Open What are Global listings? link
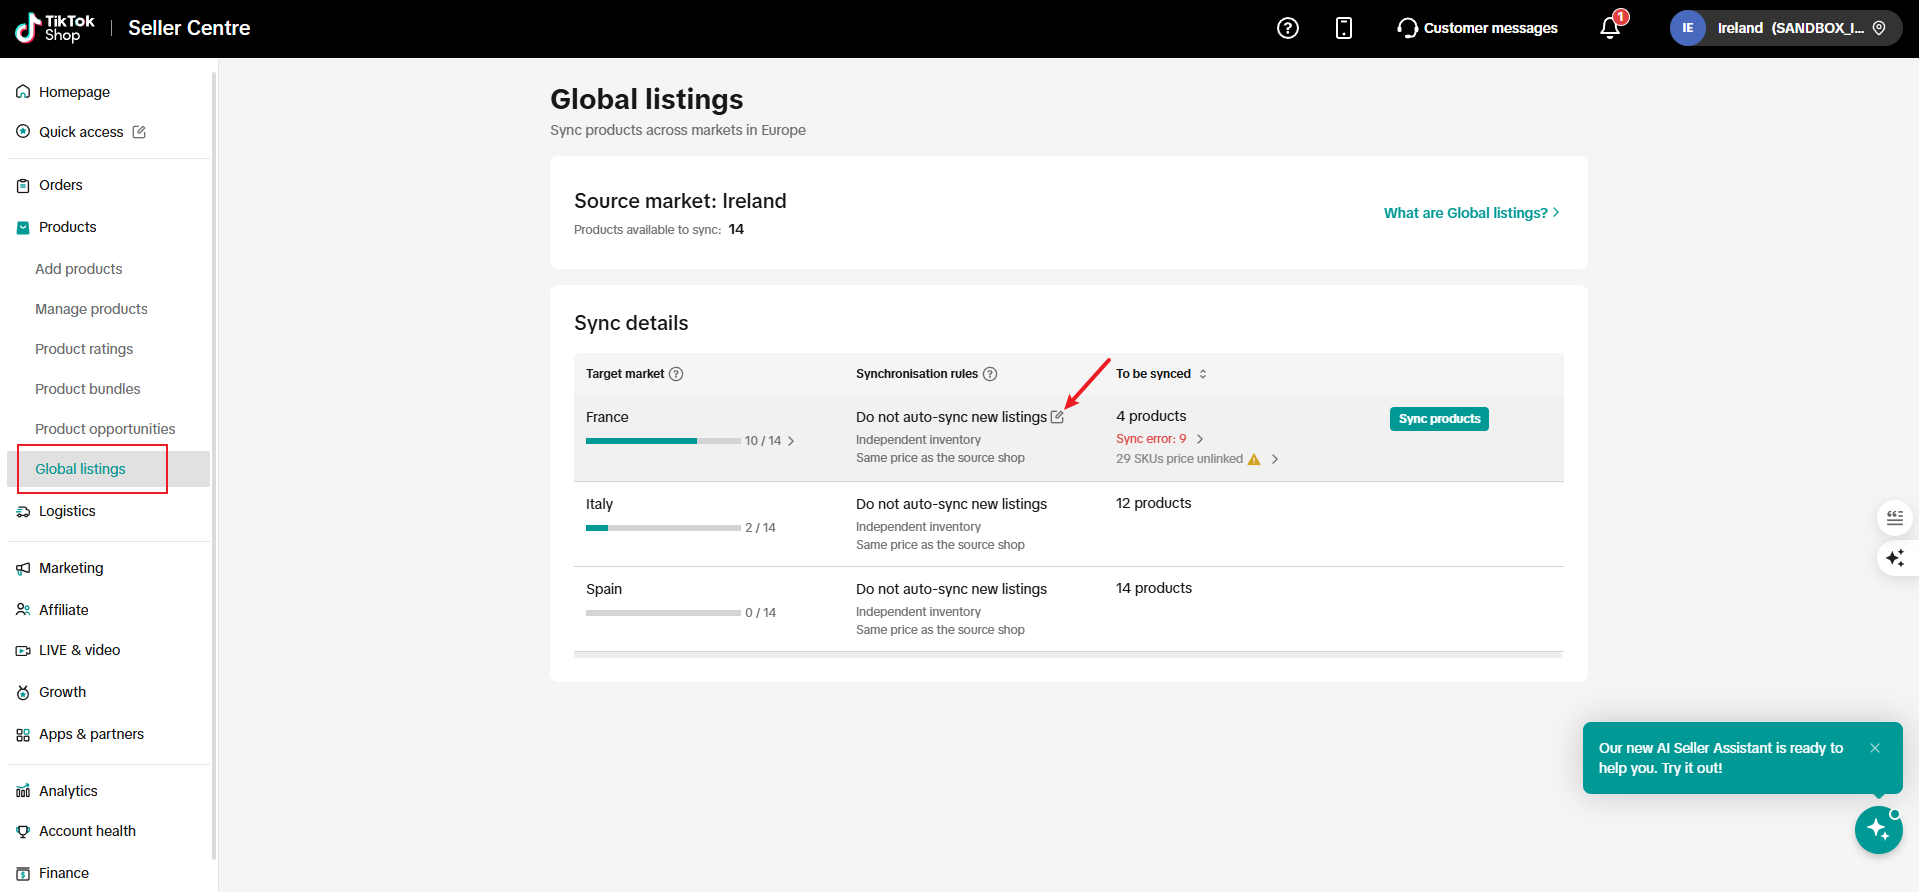 click(x=1471, y=213)
